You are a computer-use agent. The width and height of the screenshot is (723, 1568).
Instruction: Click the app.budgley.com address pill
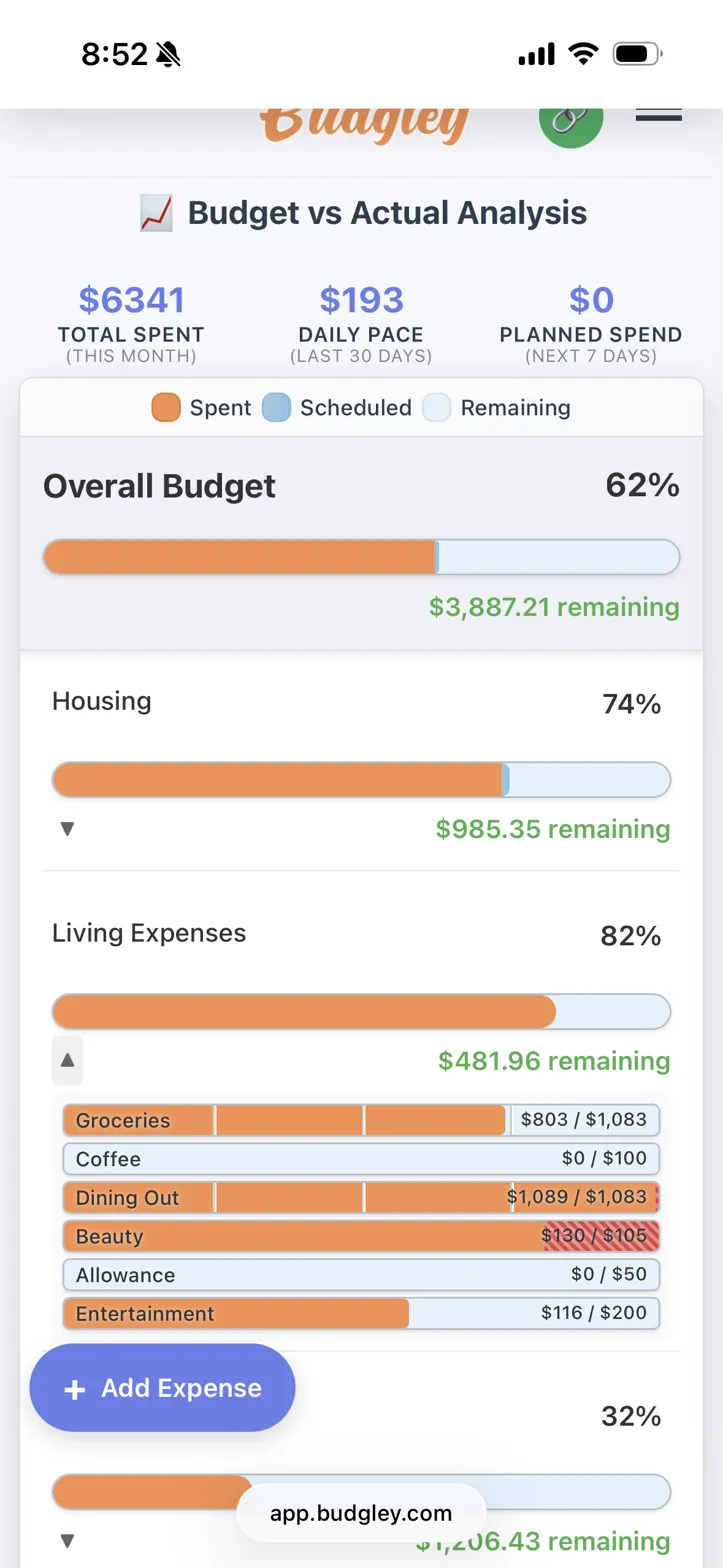[x=361, y=1513]
